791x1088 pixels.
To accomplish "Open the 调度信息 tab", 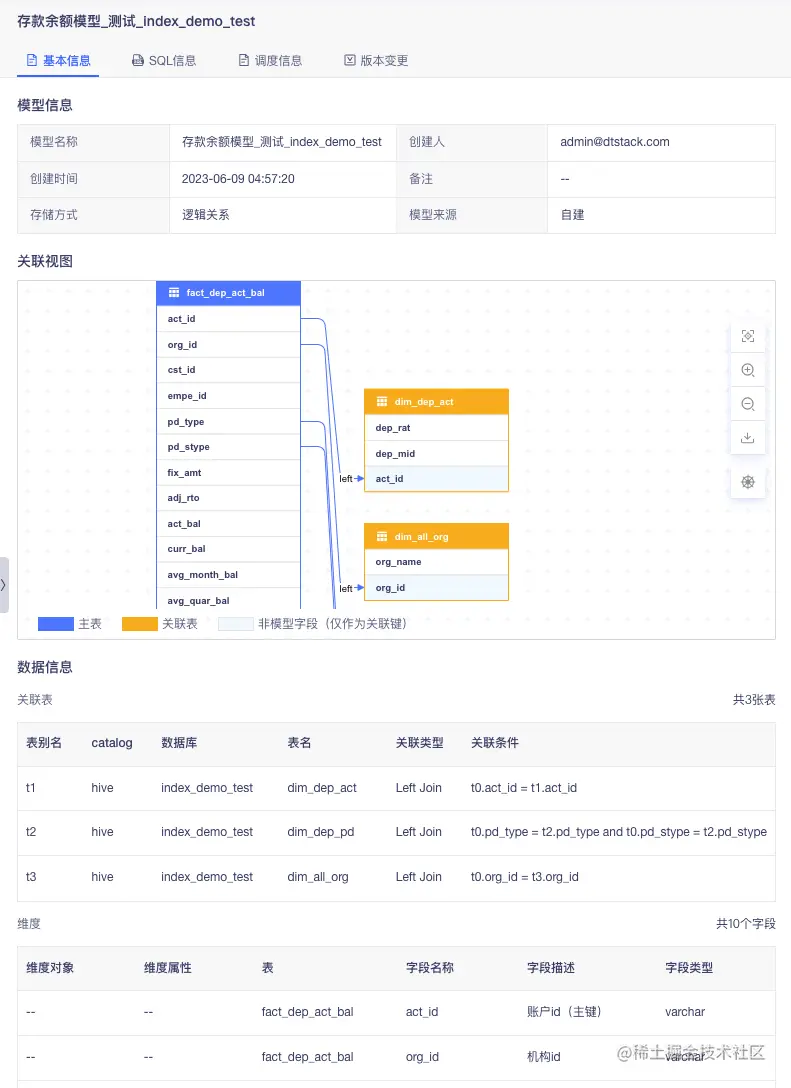I will [x=271, y=60].
